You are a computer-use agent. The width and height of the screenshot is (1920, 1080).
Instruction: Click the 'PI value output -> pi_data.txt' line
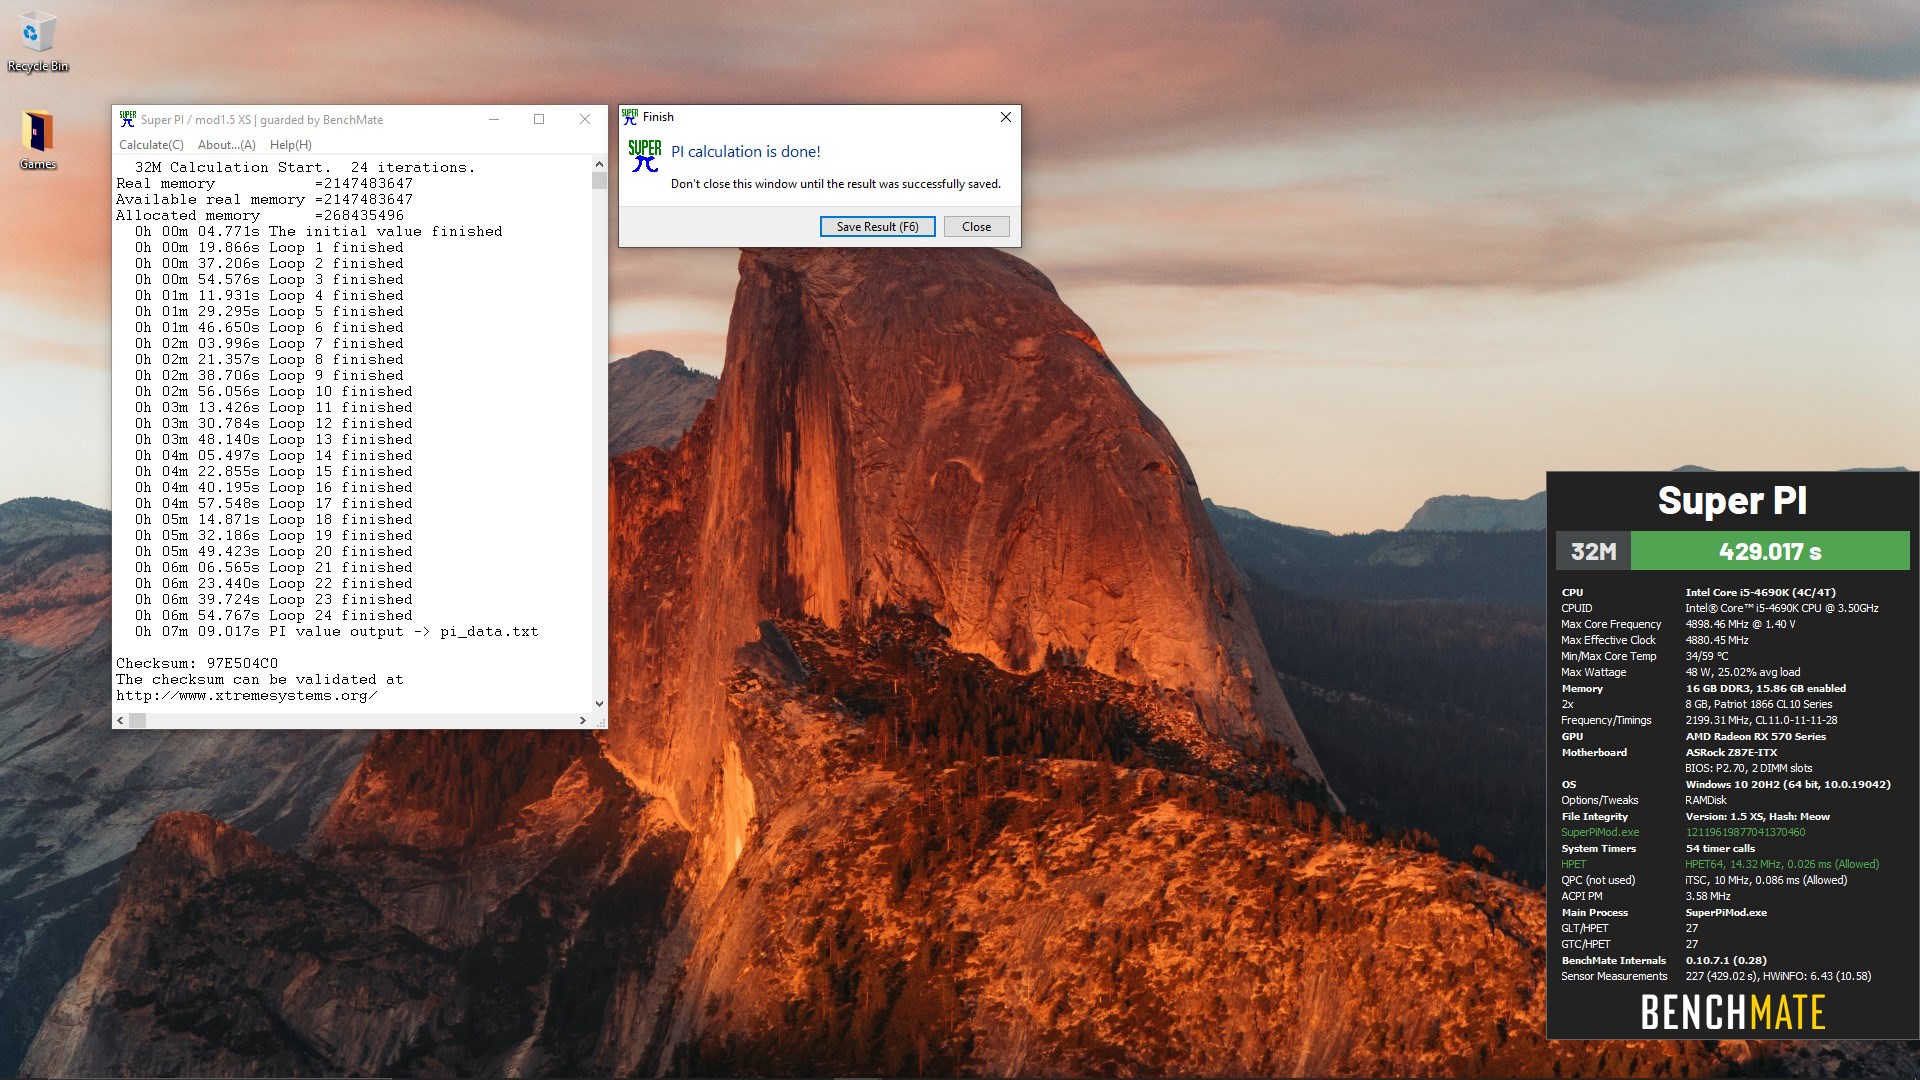336,631
